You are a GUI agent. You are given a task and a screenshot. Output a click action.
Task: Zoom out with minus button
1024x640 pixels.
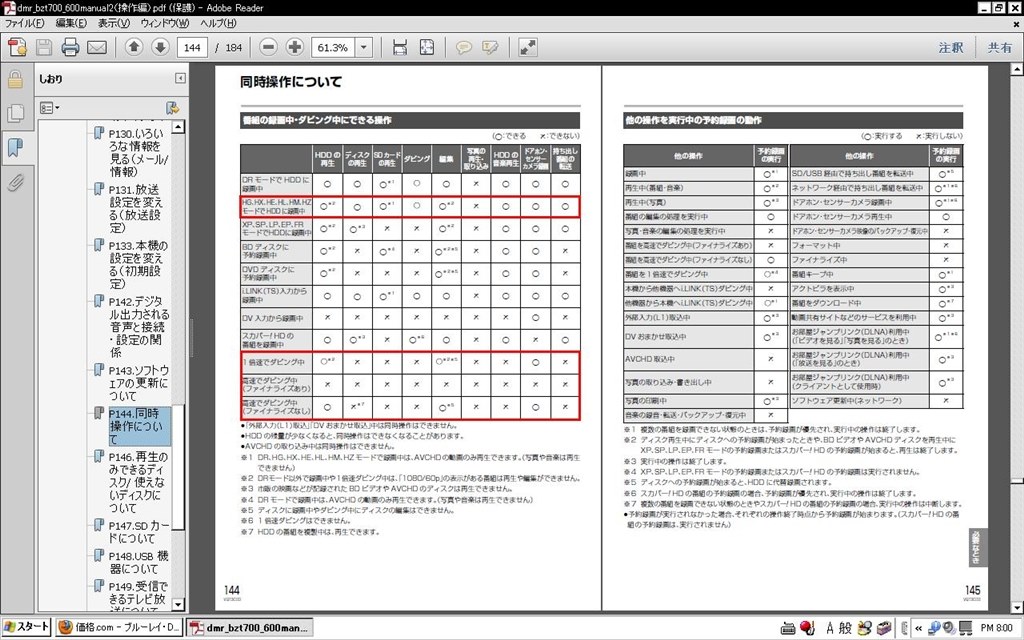[x=268, y=47]
